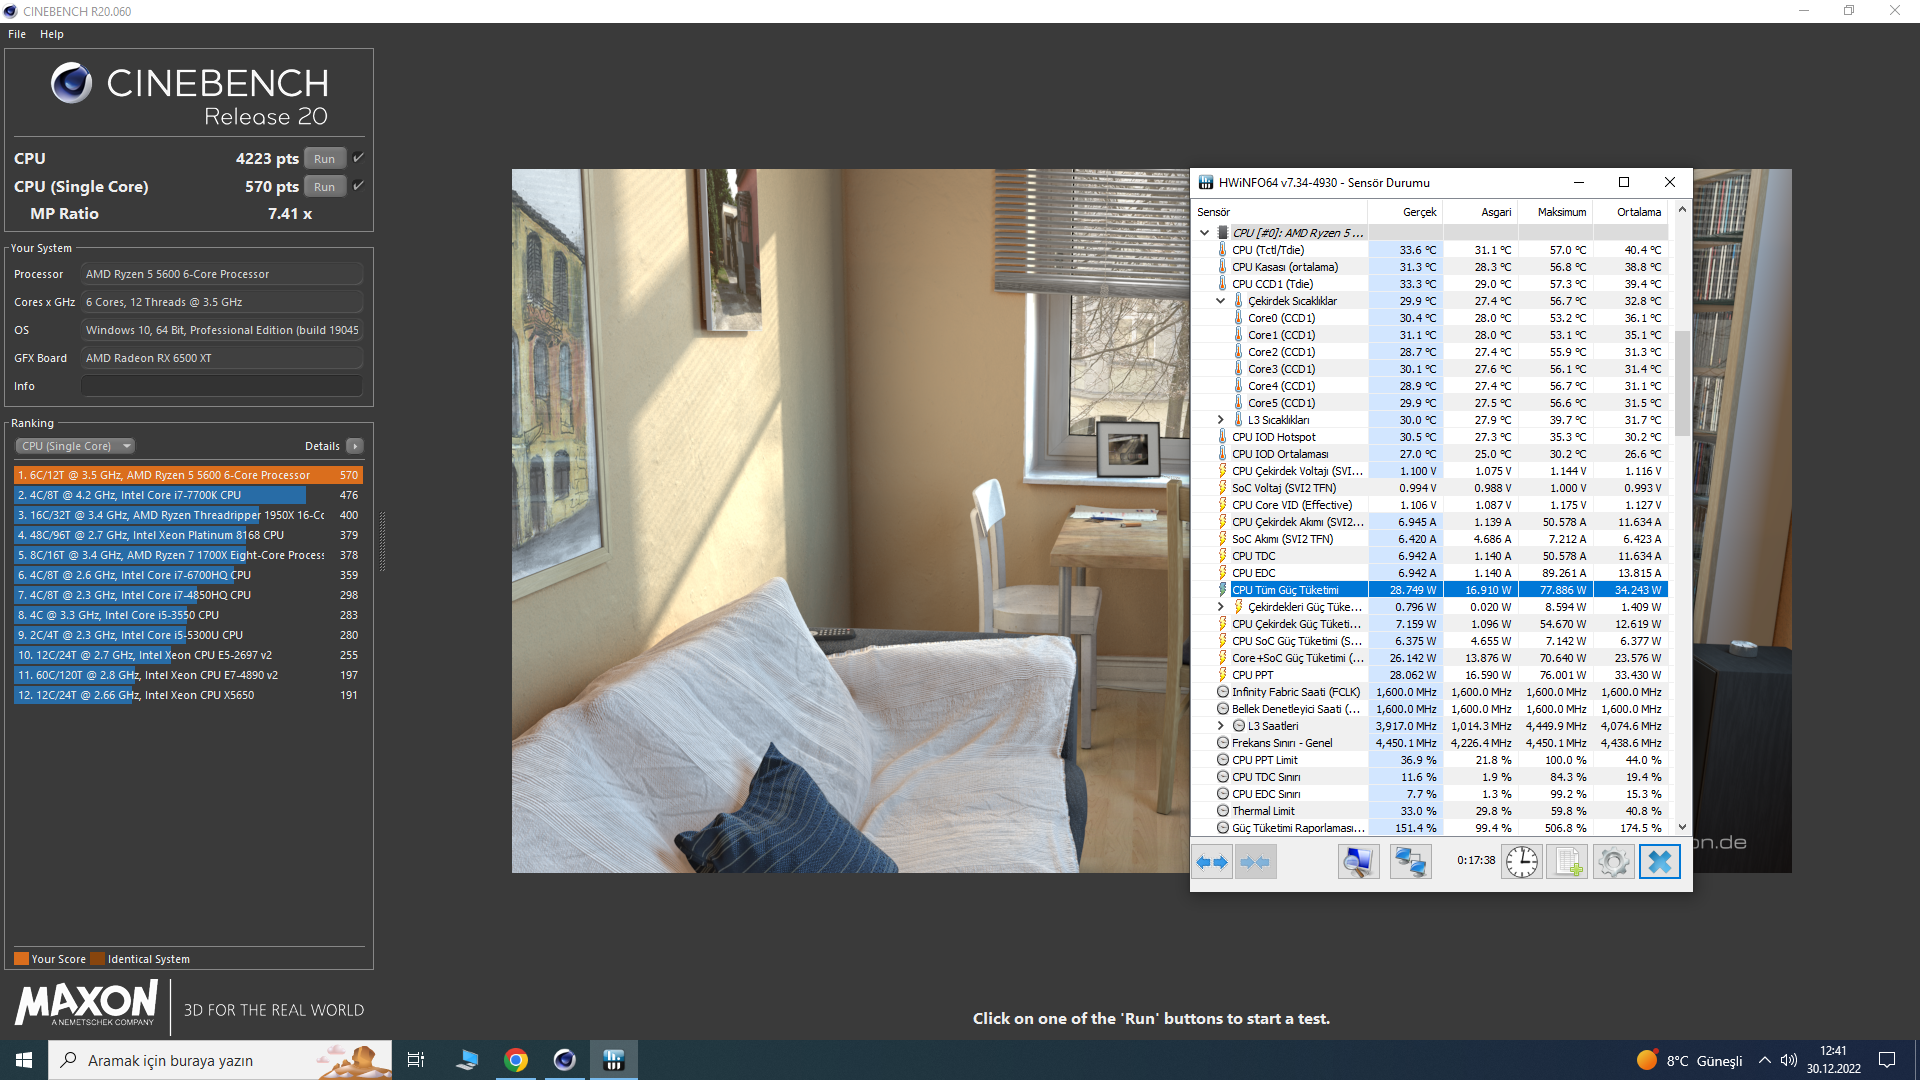Expand the L3 Sıcaklıkları sensor group
This screenshot has height=1080, width=1920.
[x=1220, y=420]
